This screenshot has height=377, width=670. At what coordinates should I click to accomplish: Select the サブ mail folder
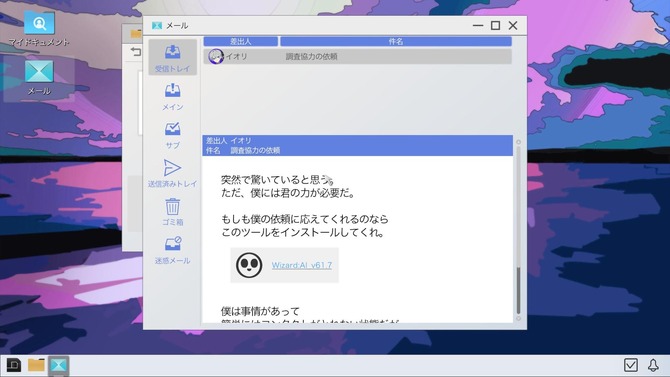pyautogui.click(x=173, y=135)
